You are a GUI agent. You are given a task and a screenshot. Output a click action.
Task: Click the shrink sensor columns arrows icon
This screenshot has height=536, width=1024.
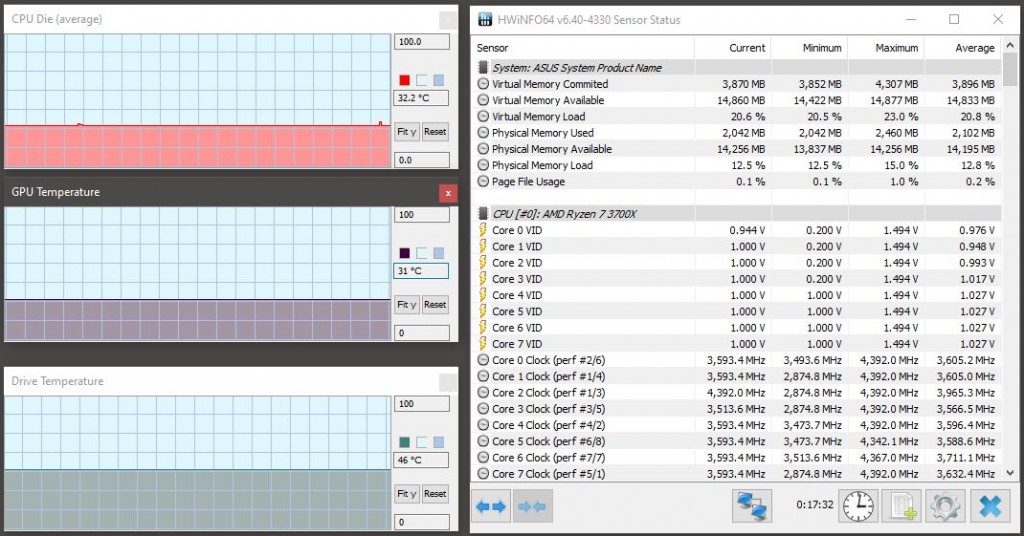click(533, 506)
